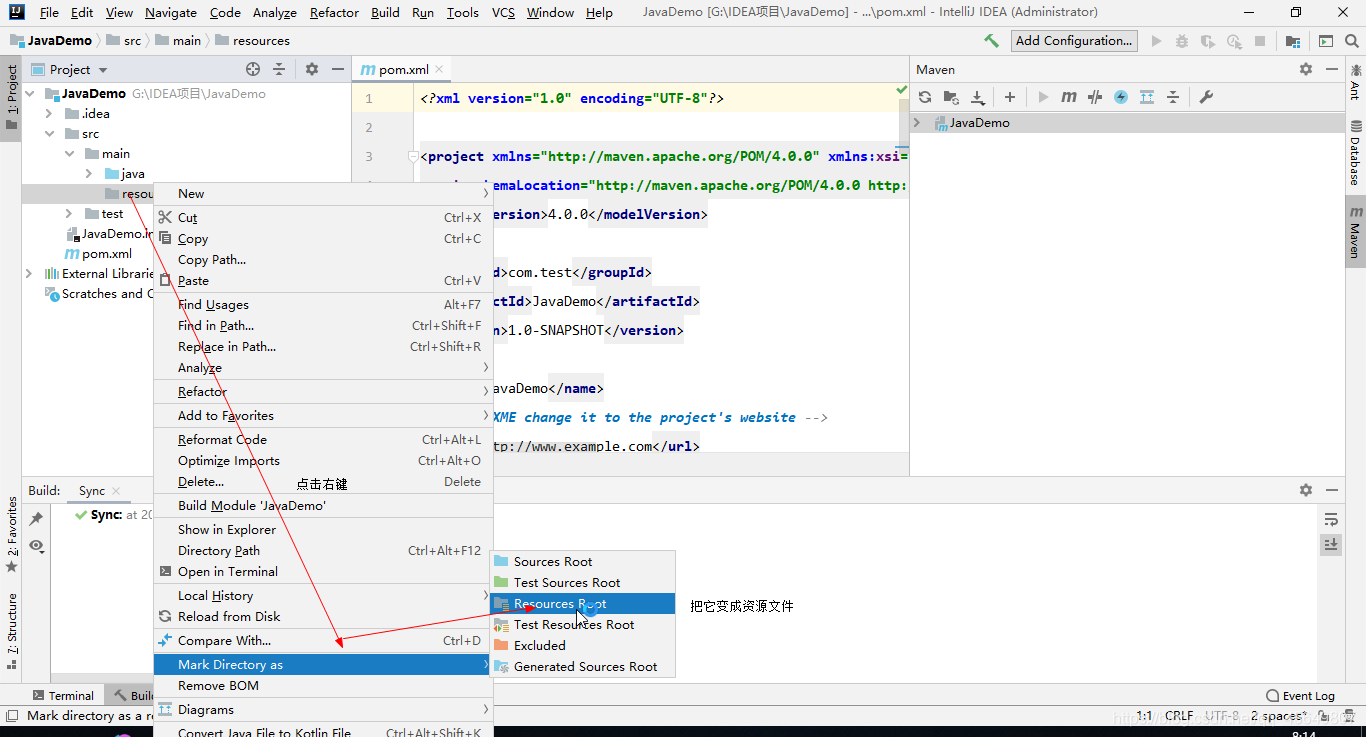Collapse JavaDemo root in Project tree
The height and width of the screenshot is (737, 1366).
point(30,93)
